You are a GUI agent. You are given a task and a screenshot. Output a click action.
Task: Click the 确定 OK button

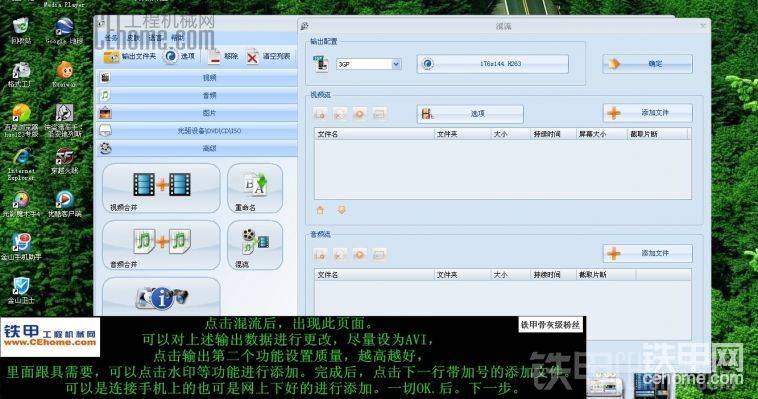click(x=647, y=64)
